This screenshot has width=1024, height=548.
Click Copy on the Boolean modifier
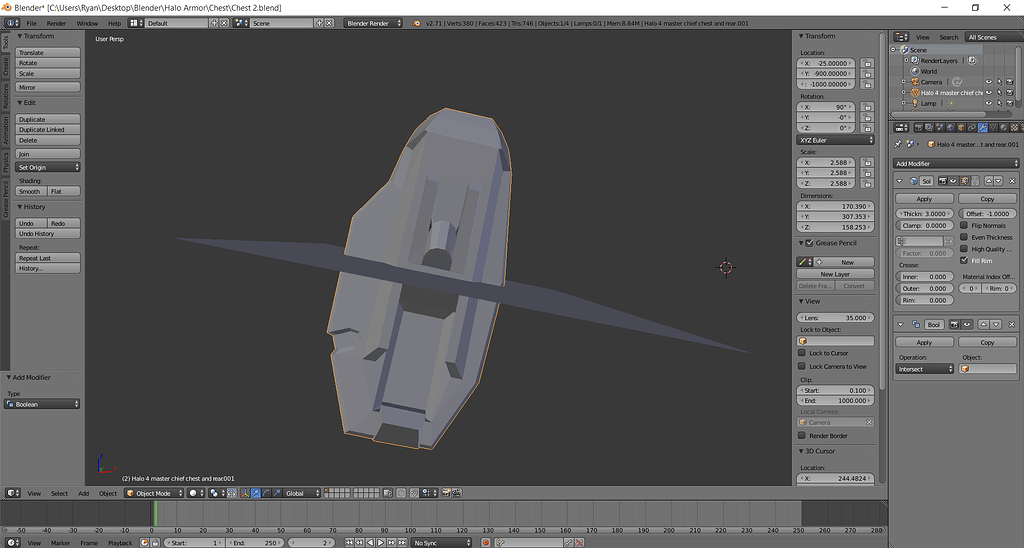point(987,342)
